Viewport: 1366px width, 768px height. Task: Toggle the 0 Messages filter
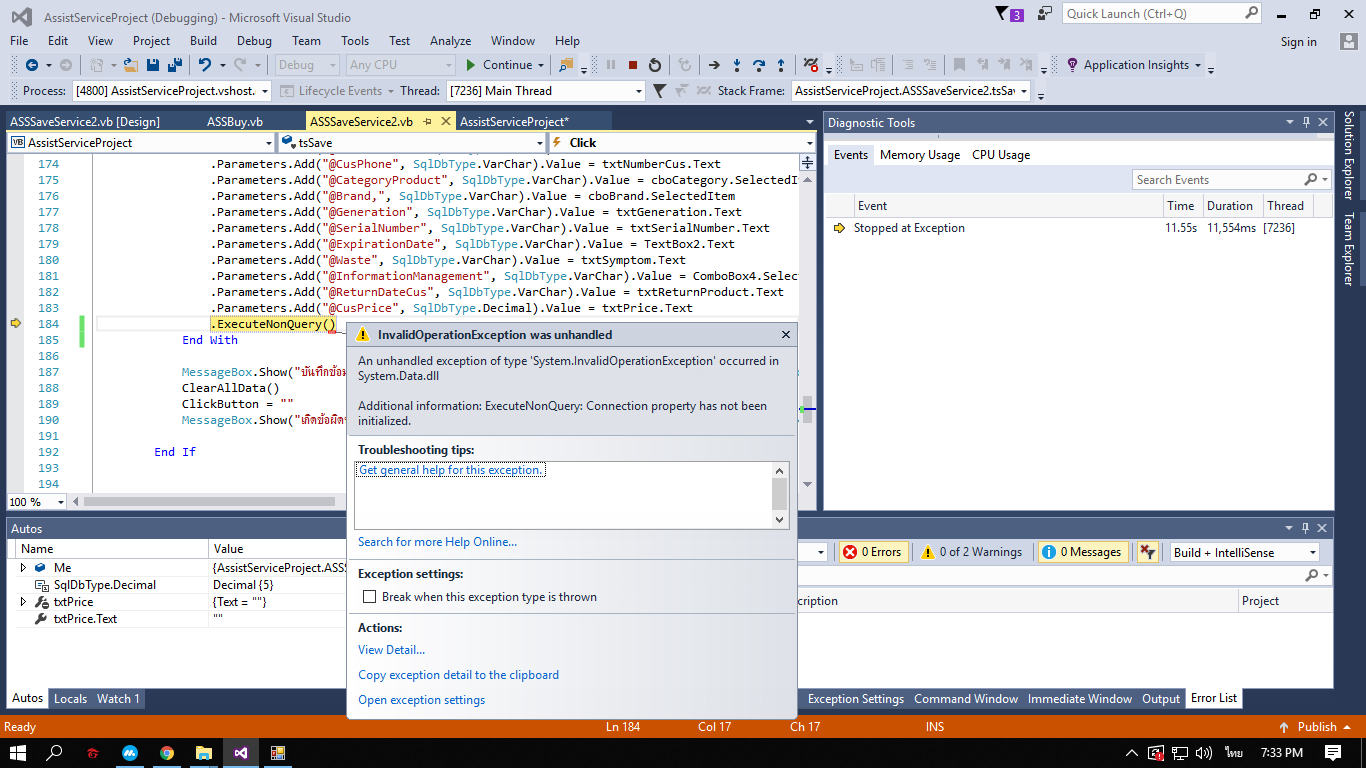(1082, 552)
